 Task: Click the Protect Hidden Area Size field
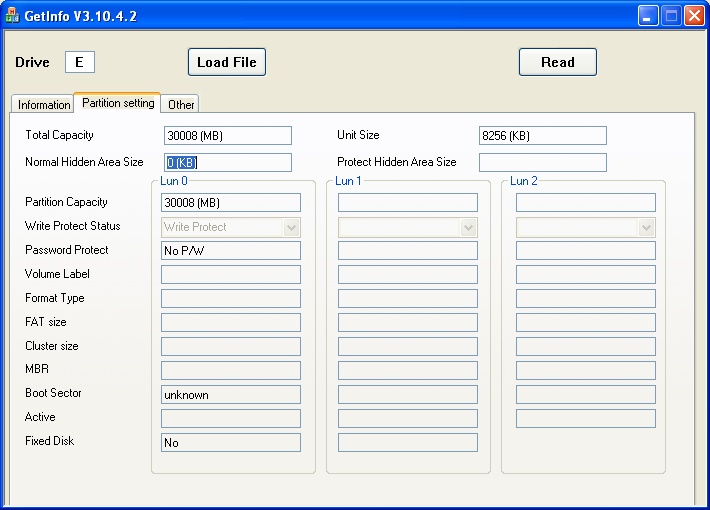pos(542,163)
